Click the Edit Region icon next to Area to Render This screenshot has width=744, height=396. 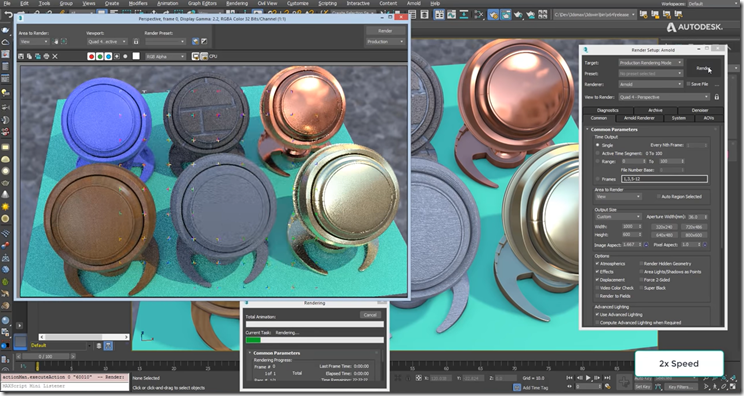56,42
